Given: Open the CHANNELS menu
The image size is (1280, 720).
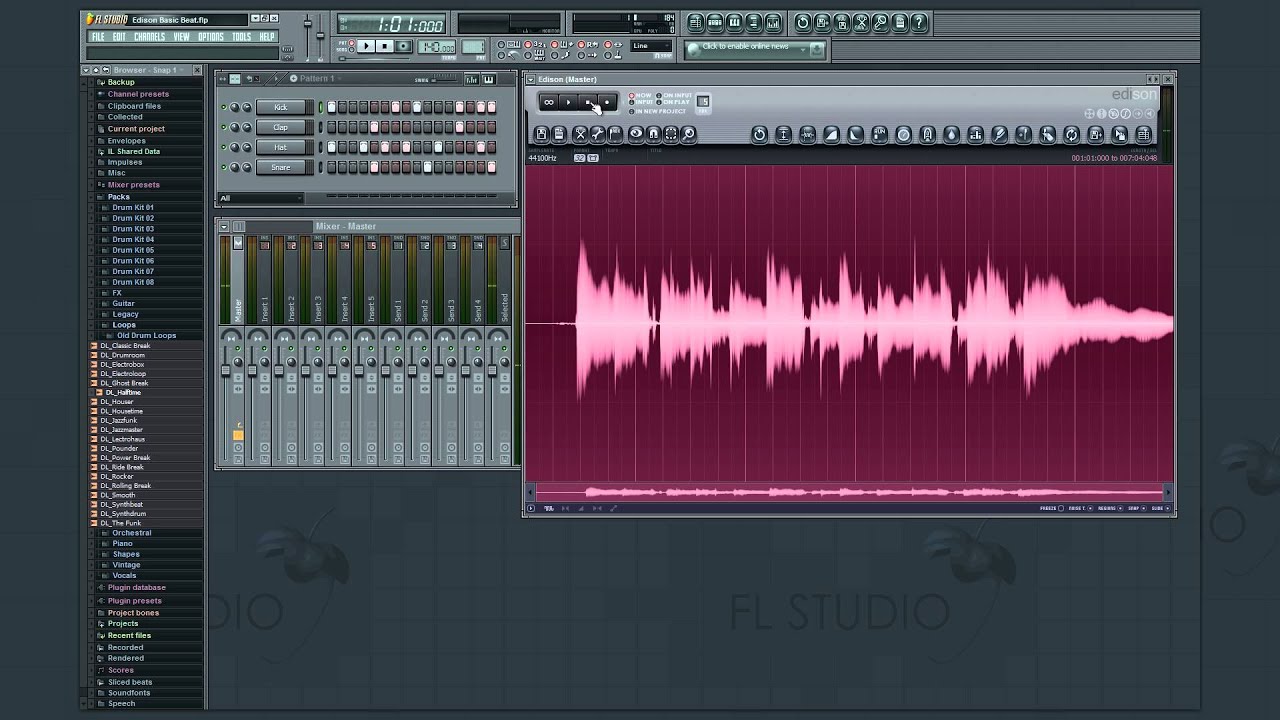Looking at the screenshot, I should [149, 37].
